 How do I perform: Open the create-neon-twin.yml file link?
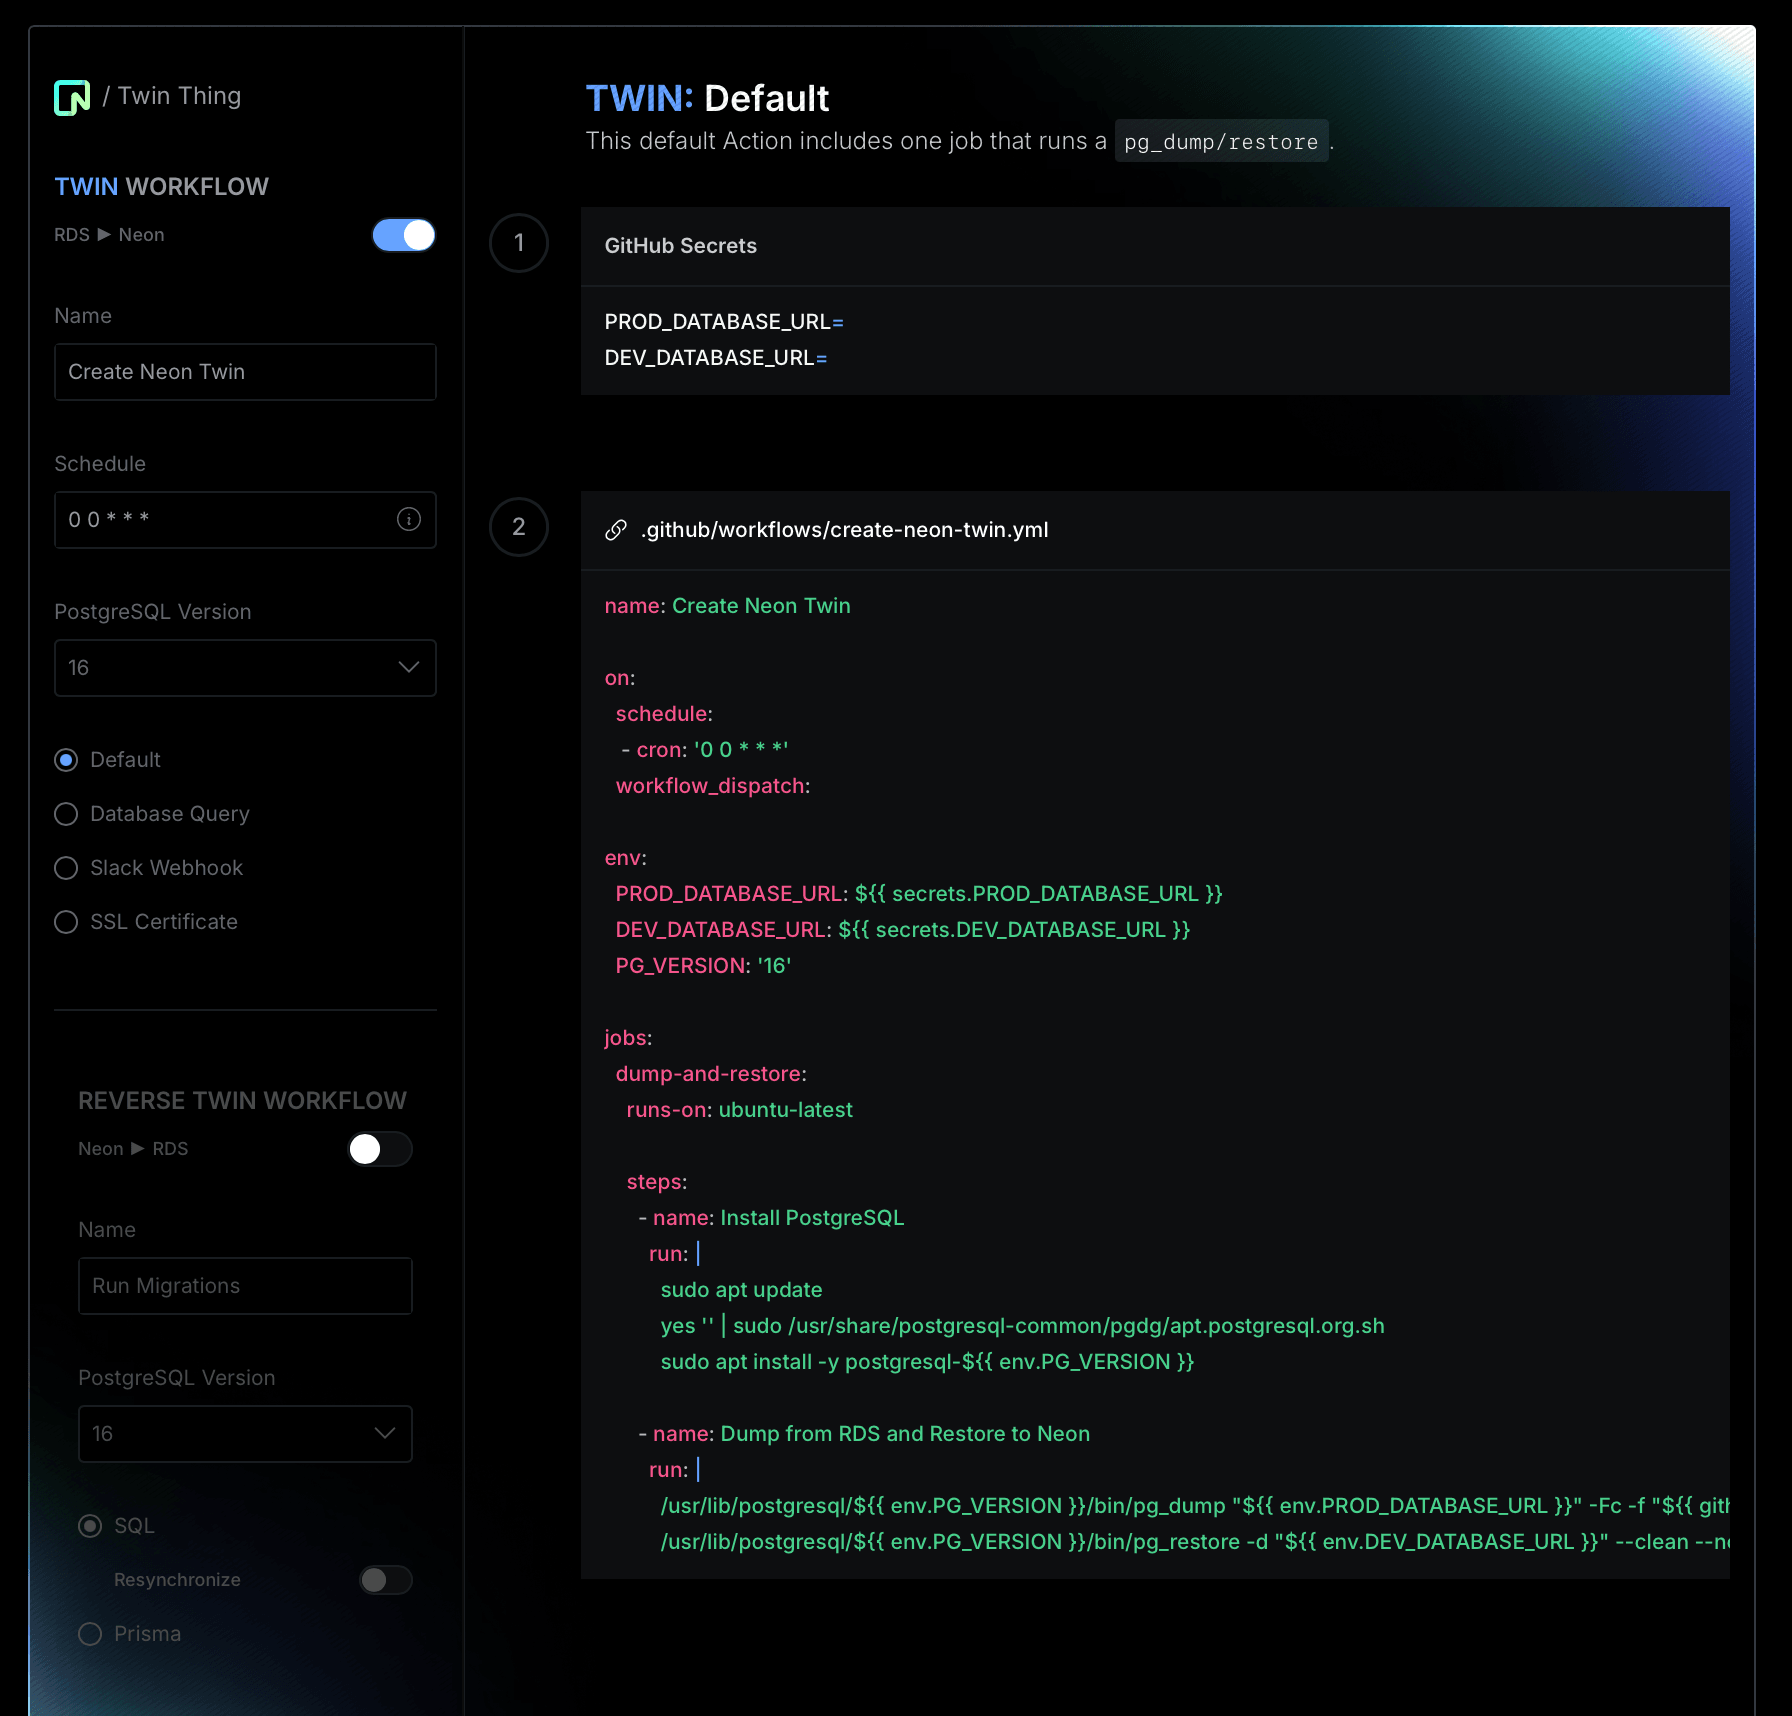844,530
